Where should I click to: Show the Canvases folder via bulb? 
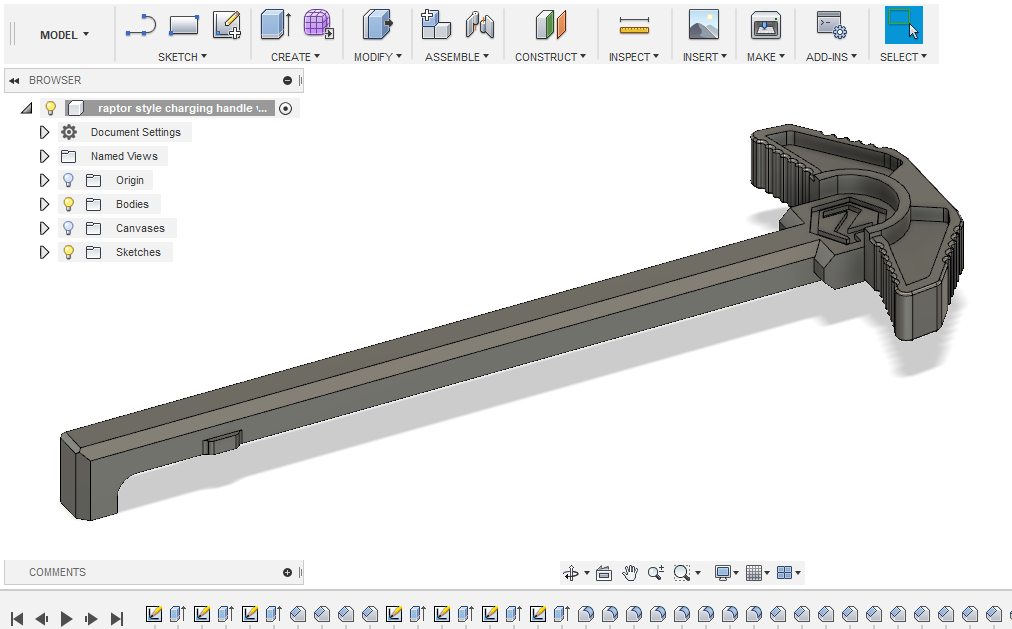68,228
